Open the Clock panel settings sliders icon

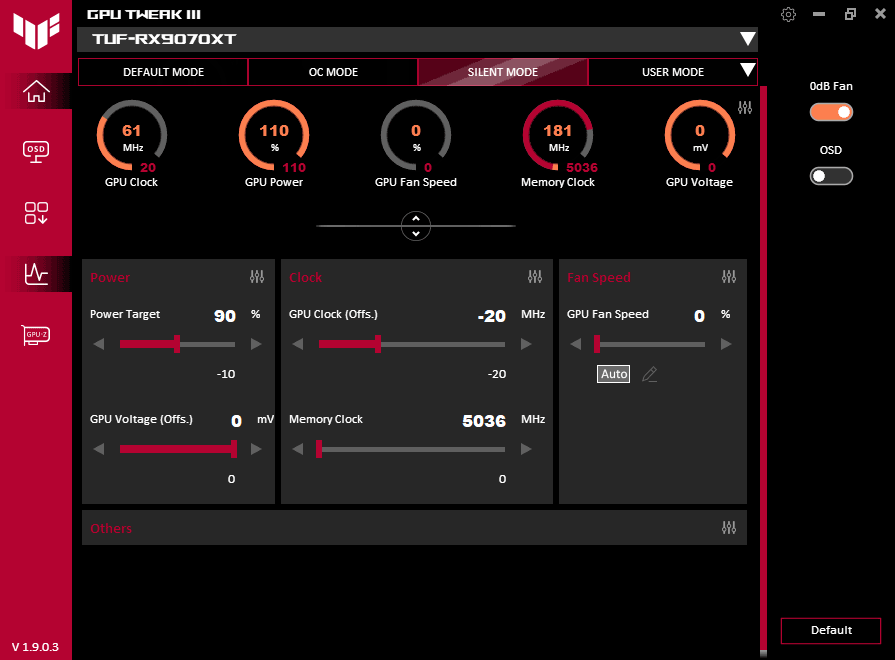point(535,277)
